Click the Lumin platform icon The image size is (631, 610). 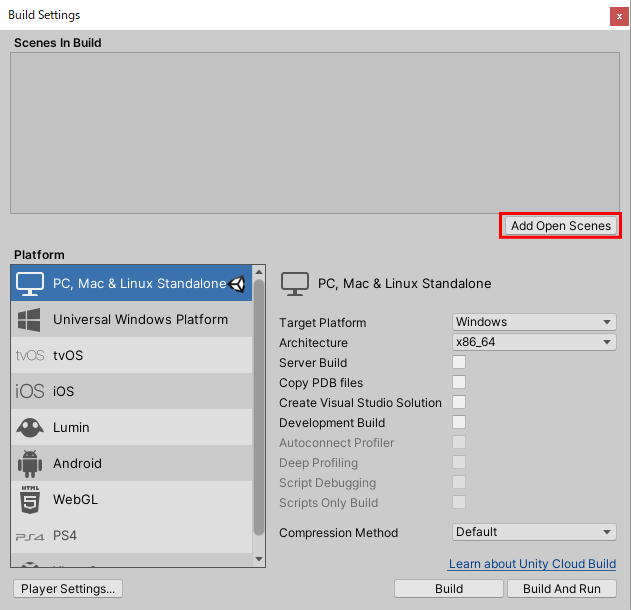click(30, 427)
